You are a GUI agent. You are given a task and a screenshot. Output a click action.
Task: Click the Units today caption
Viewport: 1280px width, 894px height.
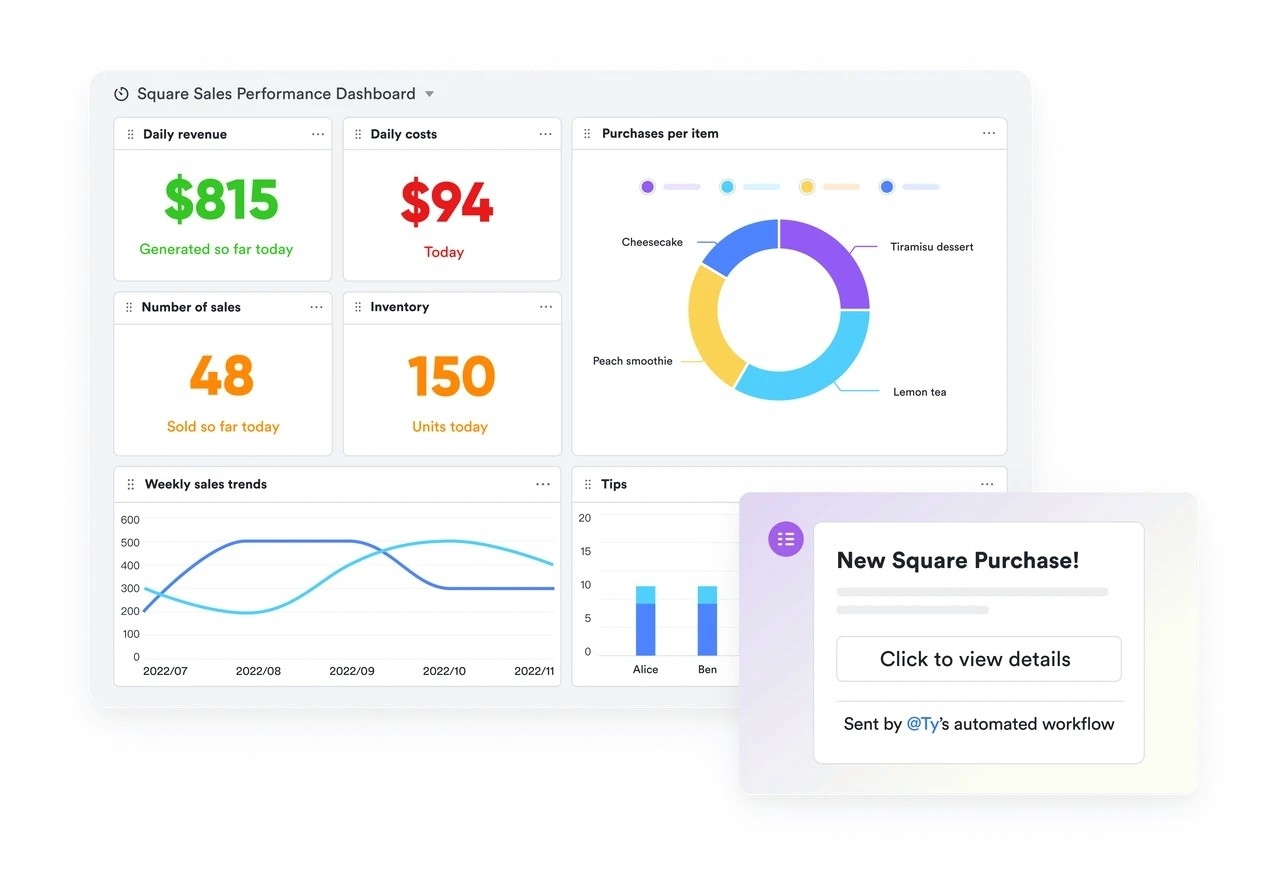(450, 426)
